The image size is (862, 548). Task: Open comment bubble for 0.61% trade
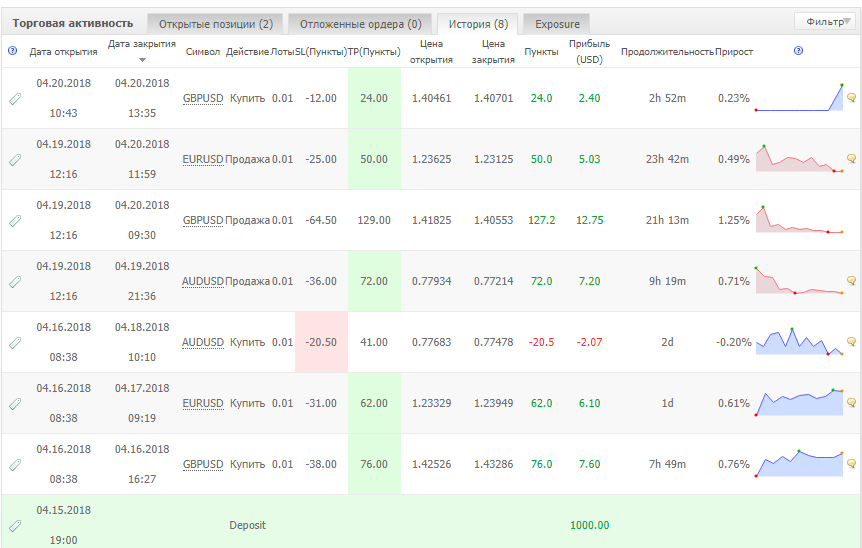pyautogui.click(x=852, y=403)
